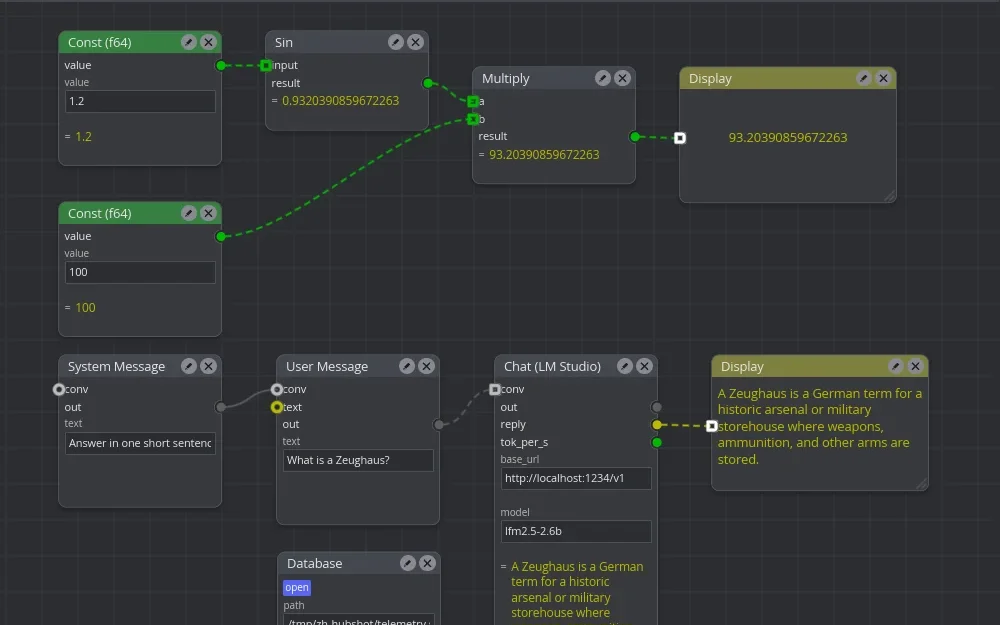The image size is (1000, 625).
Task: Click the System Message node's pencil icon
Action: click(x=188, y=366)
